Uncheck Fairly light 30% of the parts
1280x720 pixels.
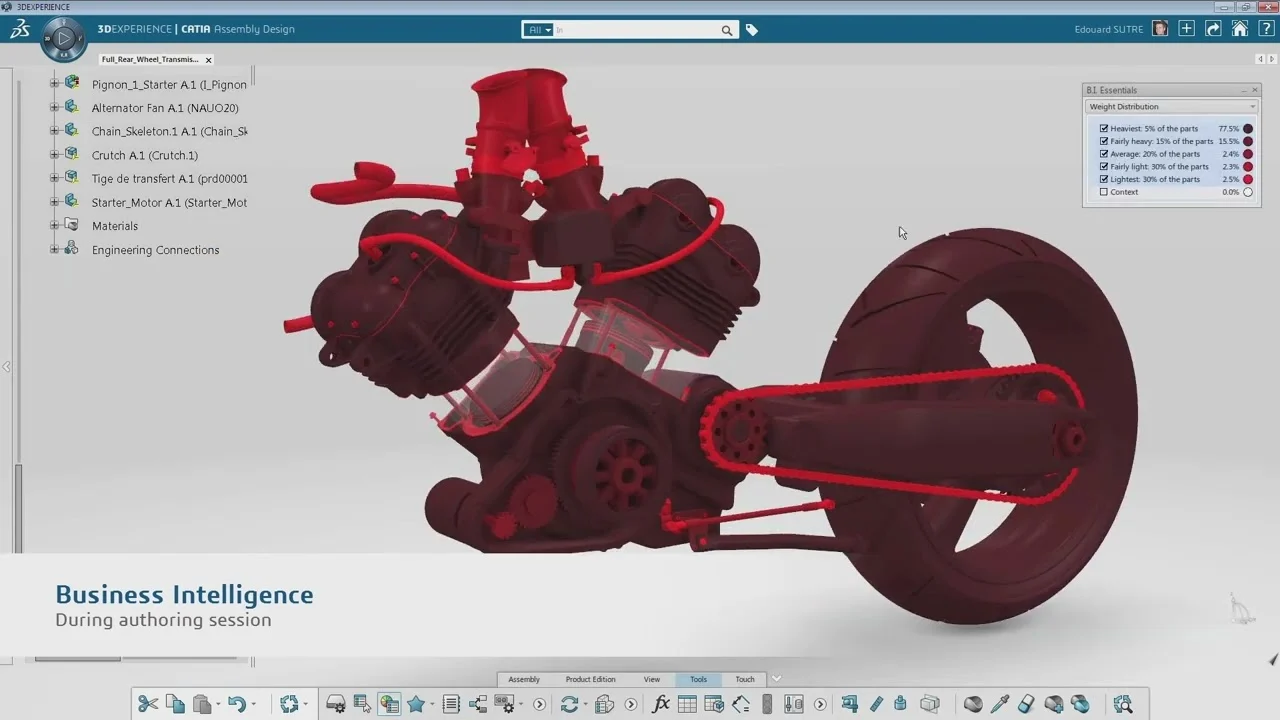[1104, 167]
